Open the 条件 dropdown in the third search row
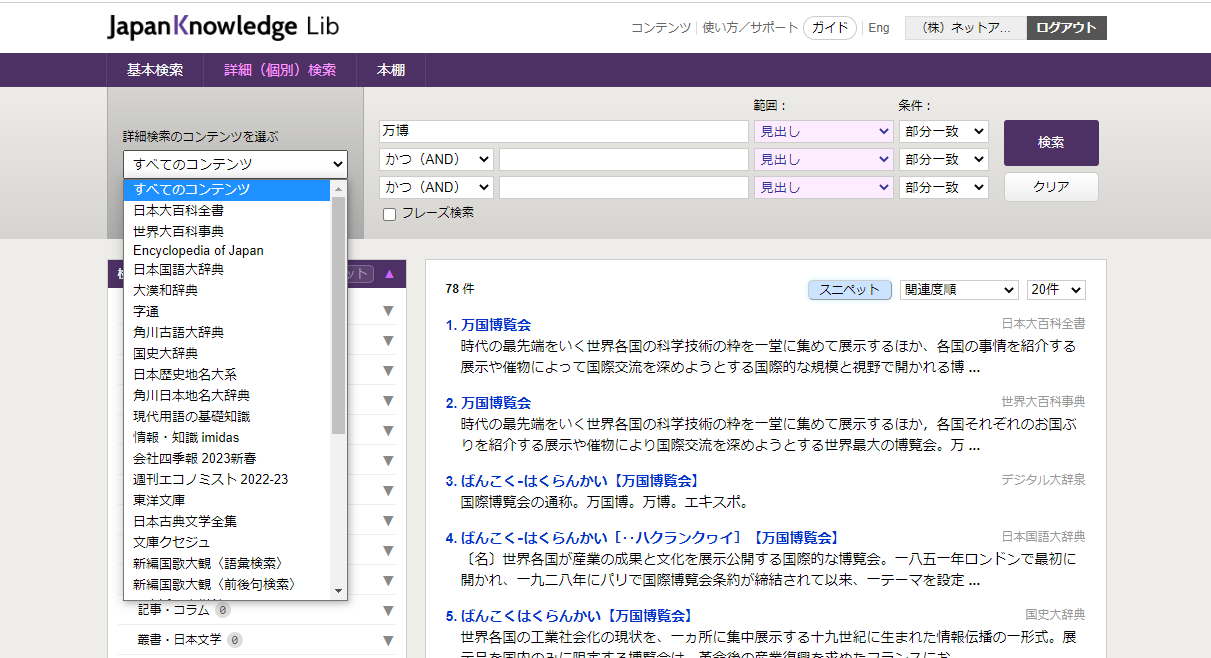Screen dimensions: 1211x658 click(x=944, y=187)
